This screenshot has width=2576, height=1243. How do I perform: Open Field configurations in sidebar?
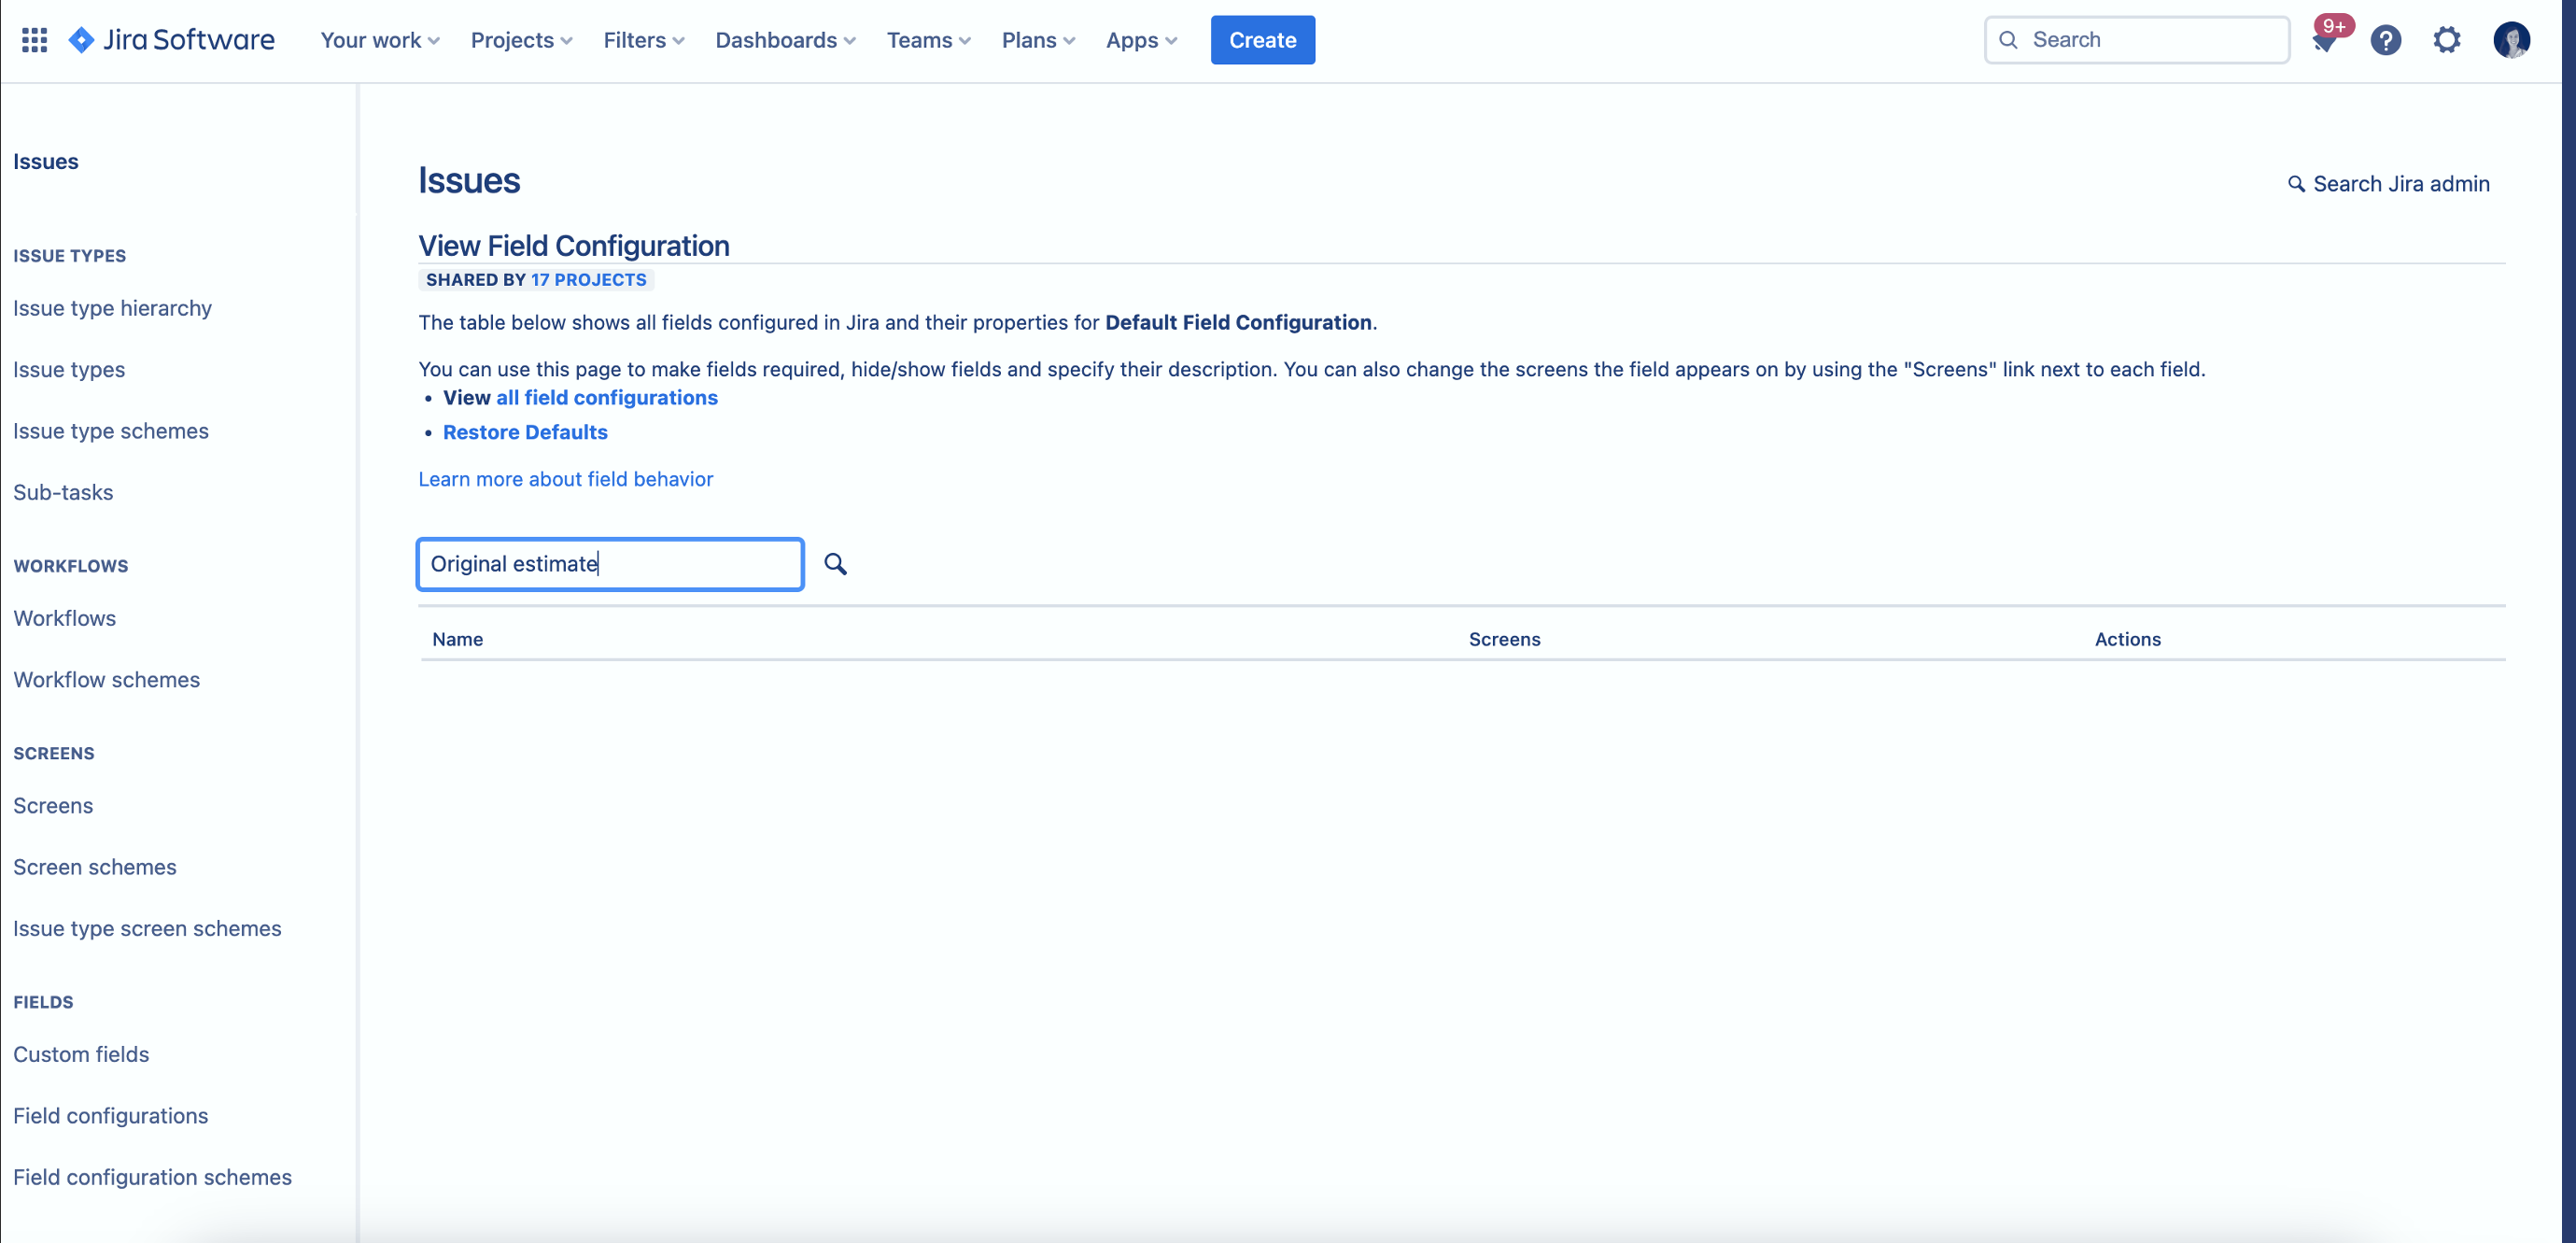pyautogui.click(x=110, y=1116)
